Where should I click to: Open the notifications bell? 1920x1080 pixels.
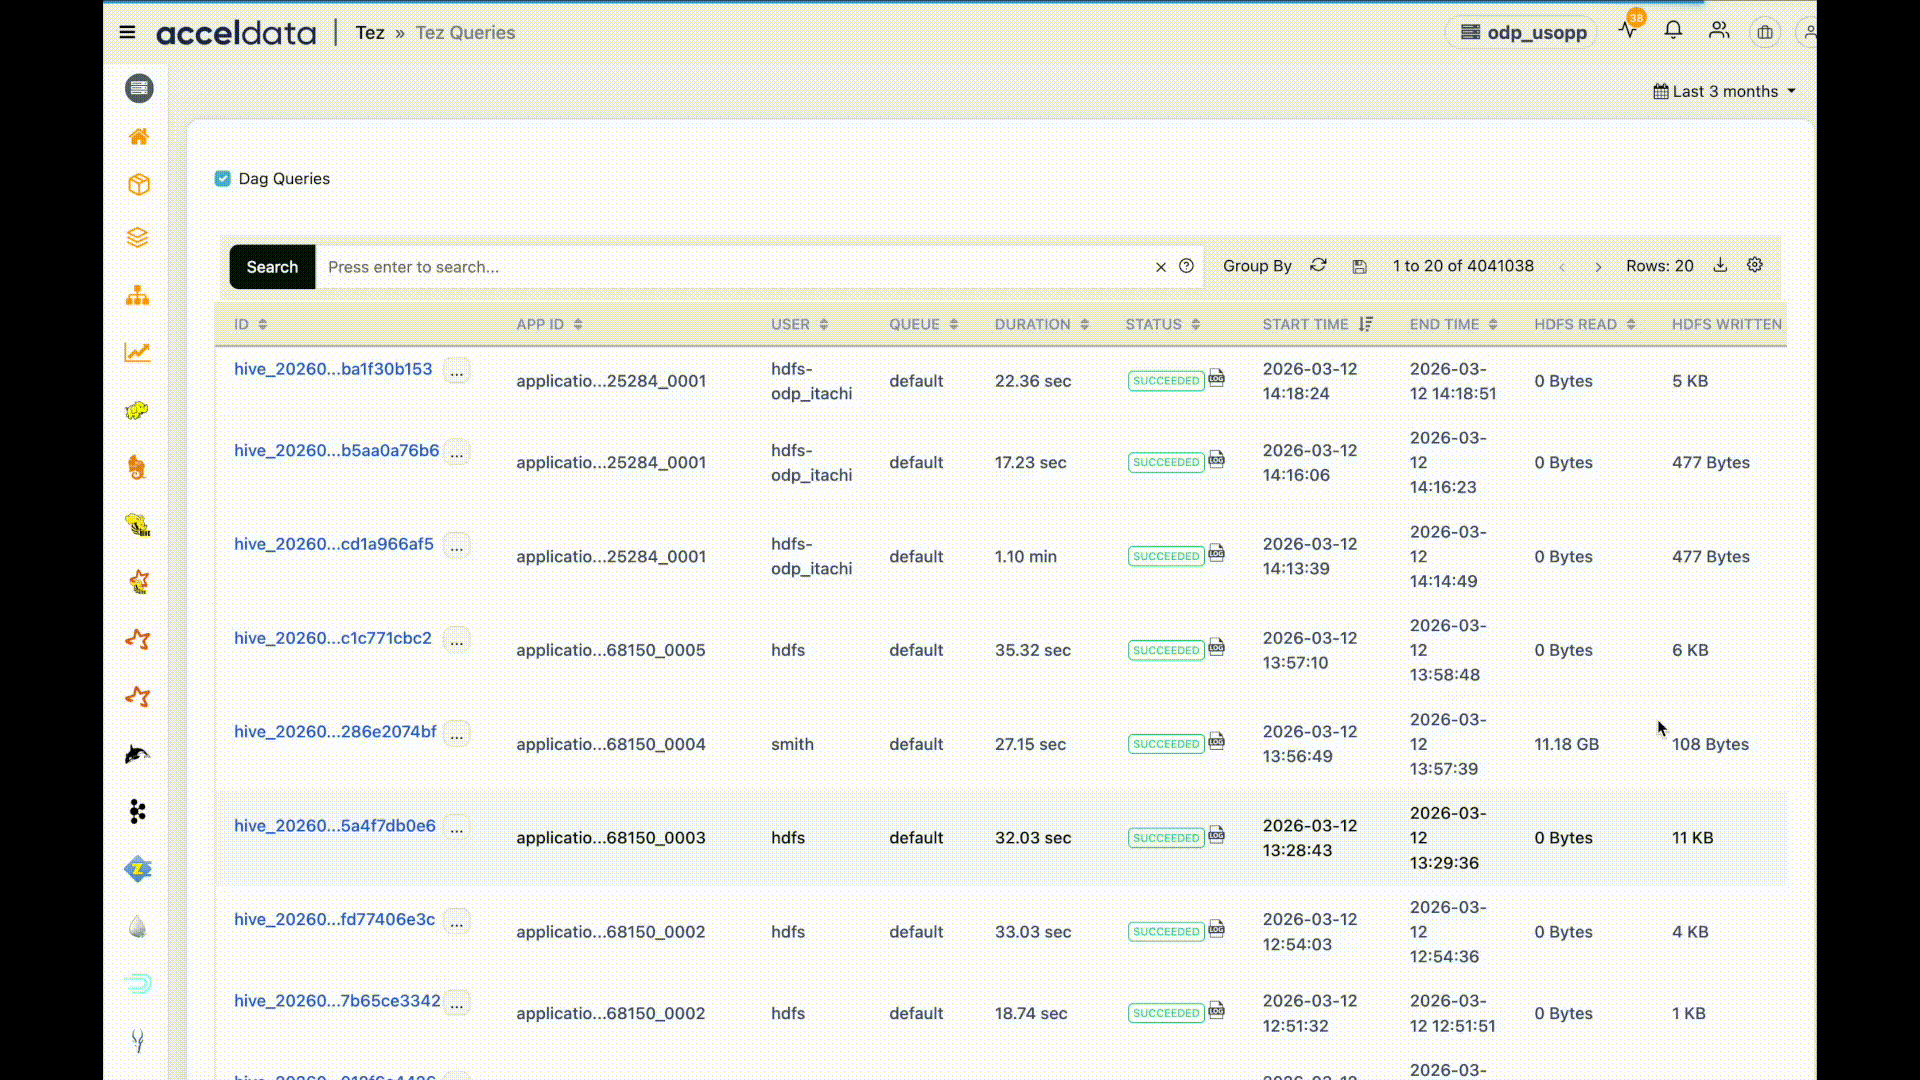(x=1673, y=31)
